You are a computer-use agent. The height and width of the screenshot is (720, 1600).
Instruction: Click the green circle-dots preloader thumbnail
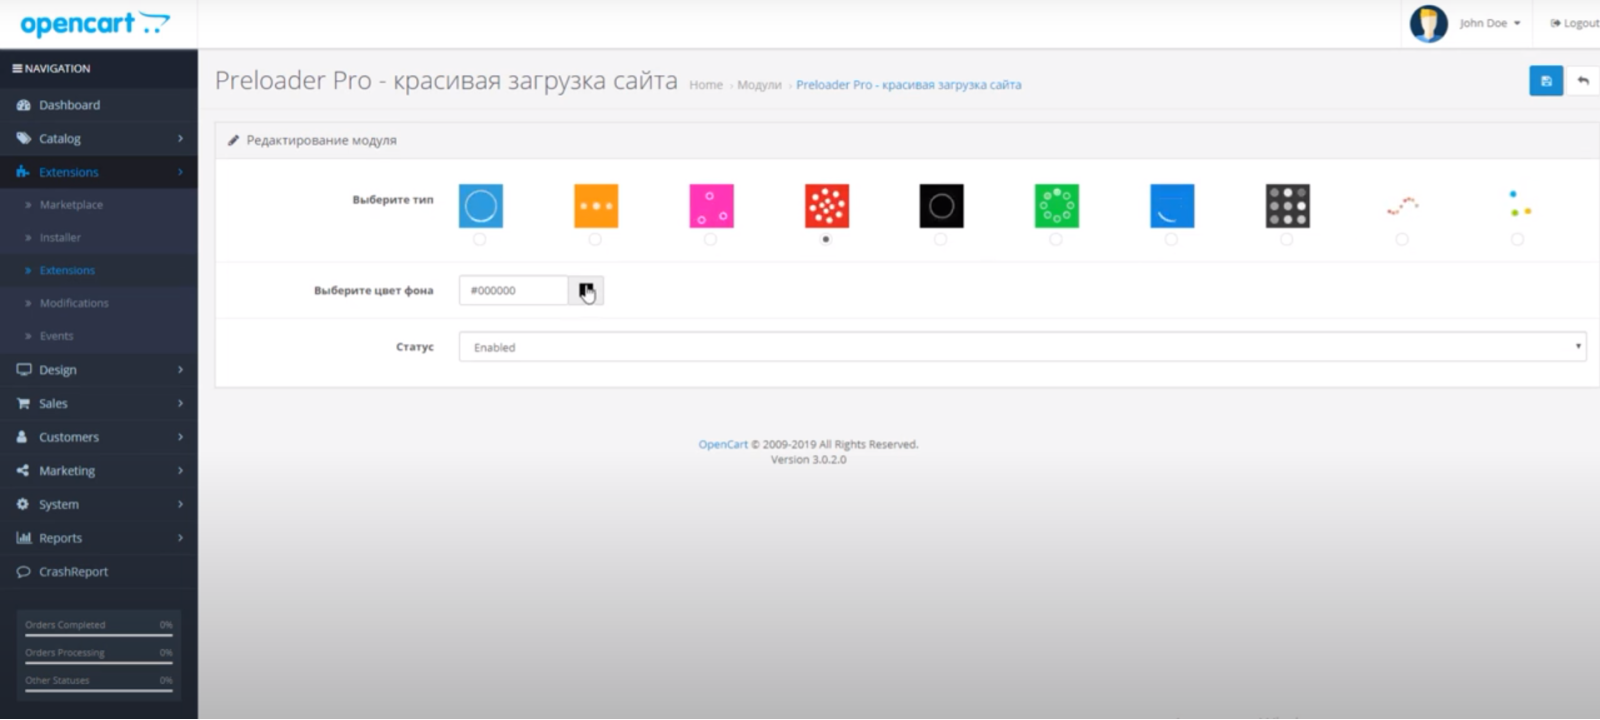(1057, 206)
